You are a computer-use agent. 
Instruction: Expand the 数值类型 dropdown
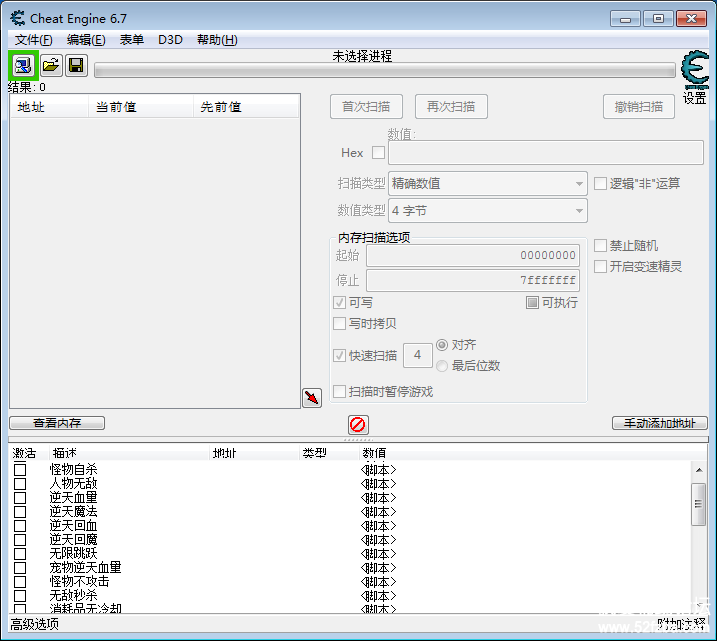(488, 211)
